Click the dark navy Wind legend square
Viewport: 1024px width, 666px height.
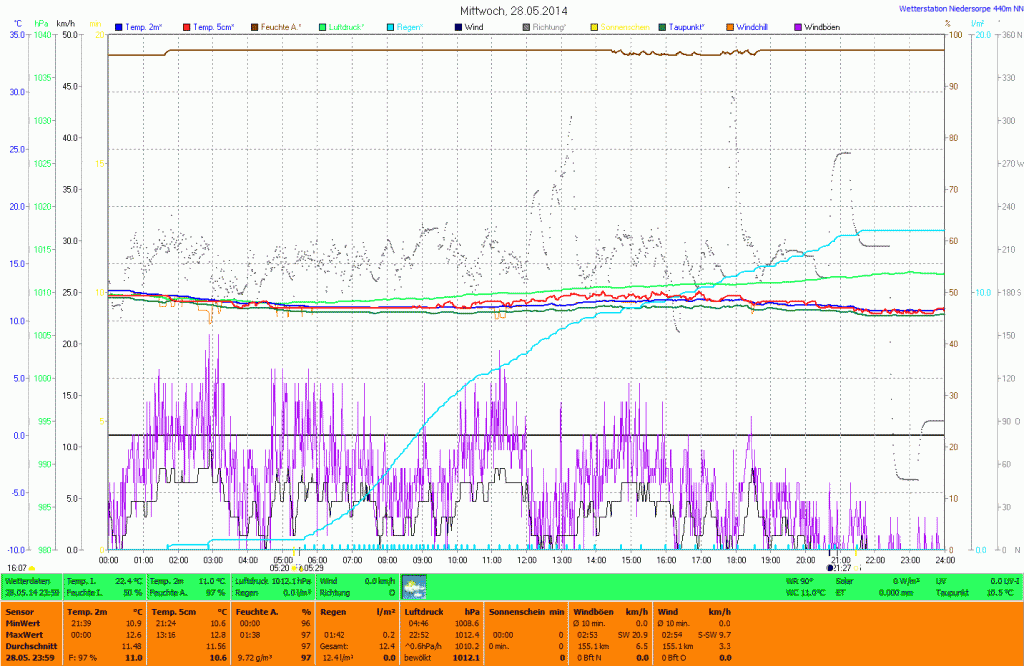coord(459,26)
